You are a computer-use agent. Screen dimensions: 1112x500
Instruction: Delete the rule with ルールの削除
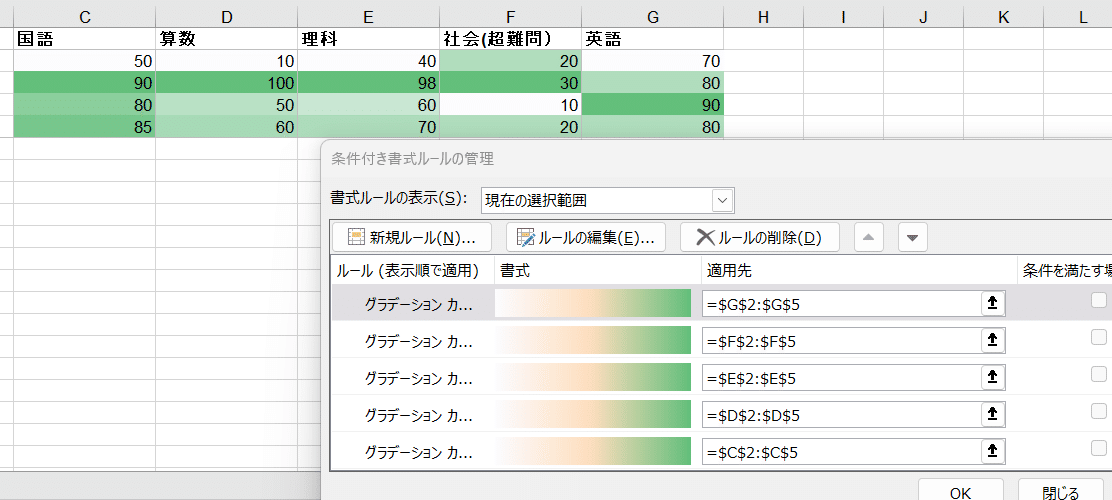760,238
